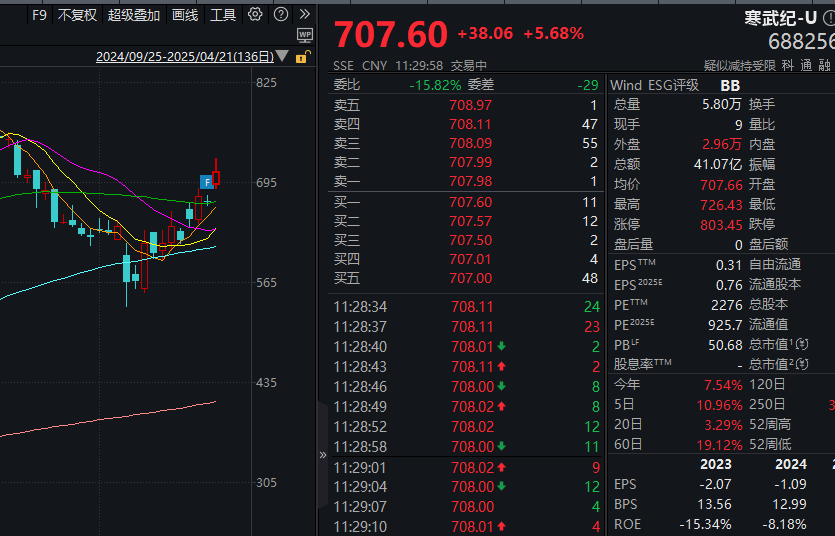Open the settings gear icon
This screenshot has width=835, height=536.
(255, 15)
